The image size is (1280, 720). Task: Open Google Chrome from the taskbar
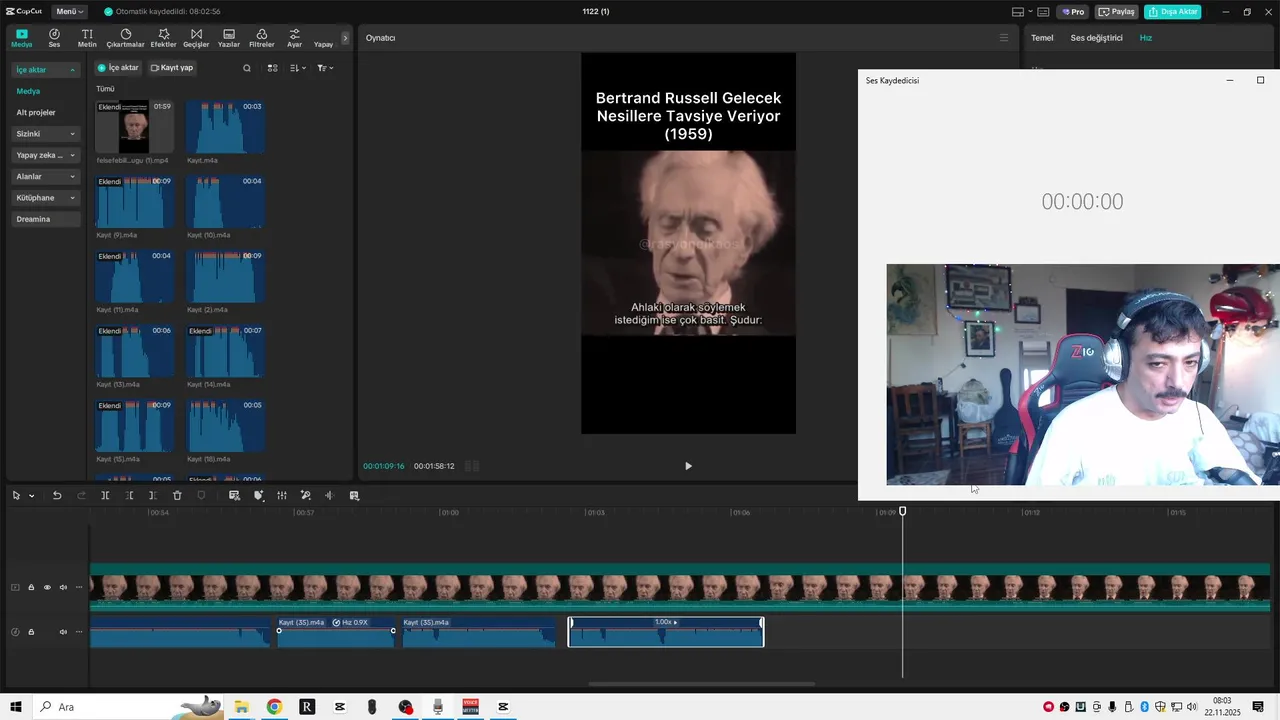click(274, 707)
